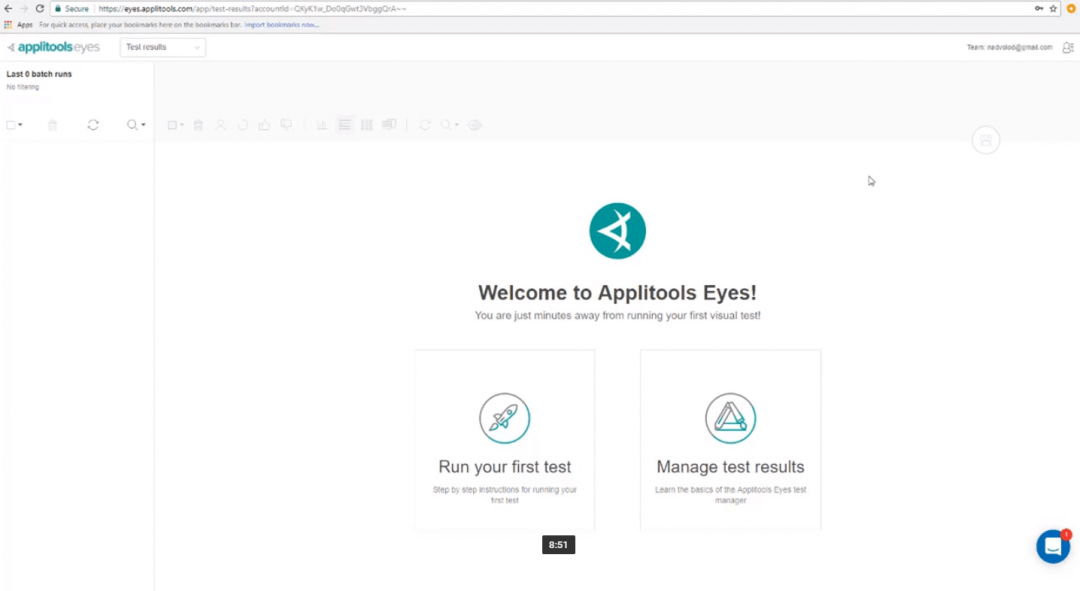This screenshot has height=591, width=1080.
Task: Select the list view layout icon
Action: click(x=344, y=124)
